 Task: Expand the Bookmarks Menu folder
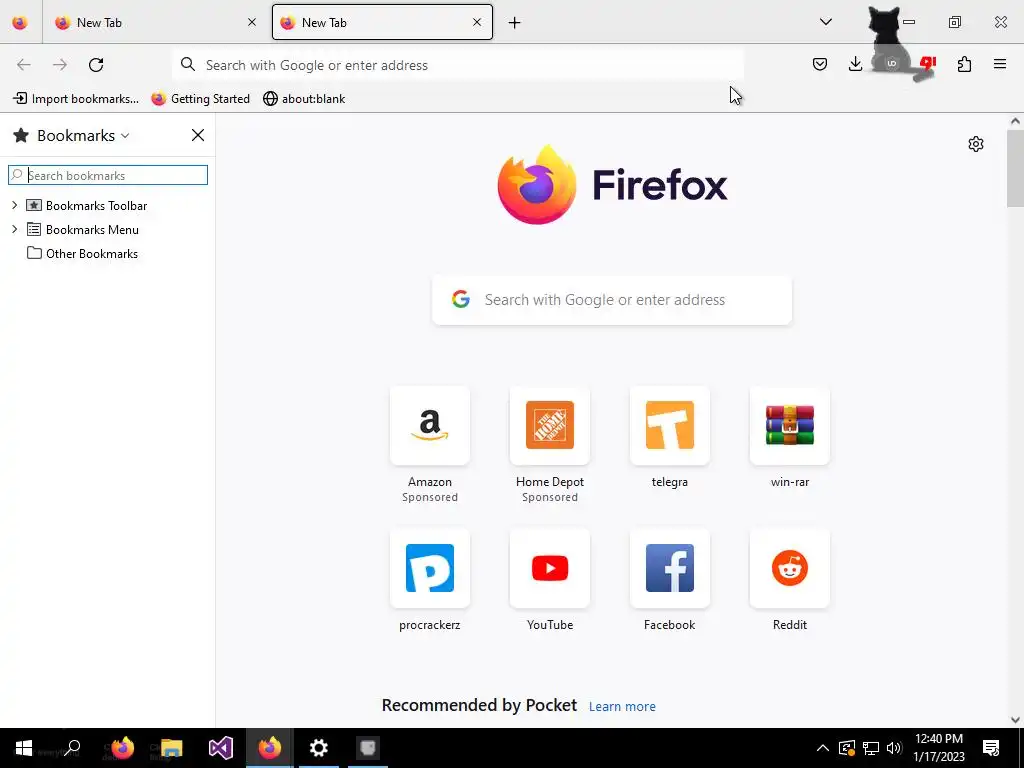[x=14, y=230]
